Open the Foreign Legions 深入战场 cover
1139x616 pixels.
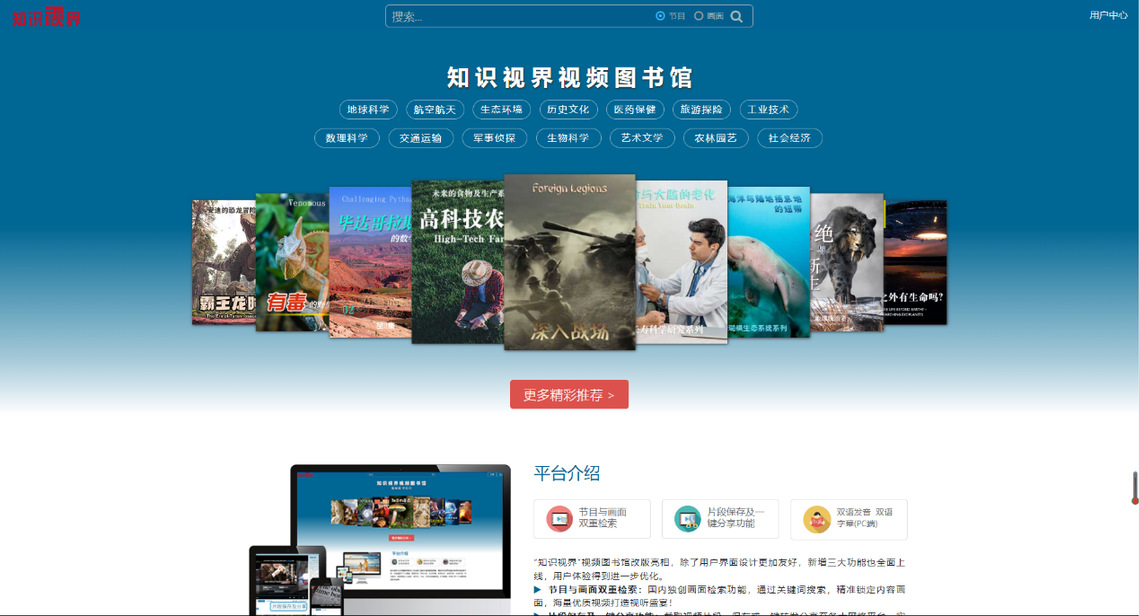570,262
